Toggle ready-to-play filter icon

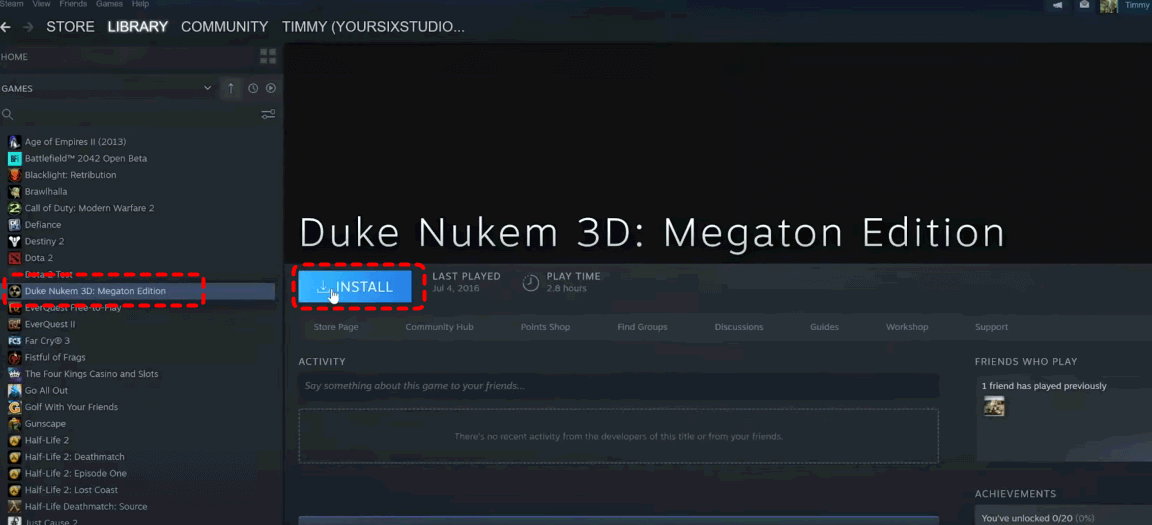click(271, 88)
